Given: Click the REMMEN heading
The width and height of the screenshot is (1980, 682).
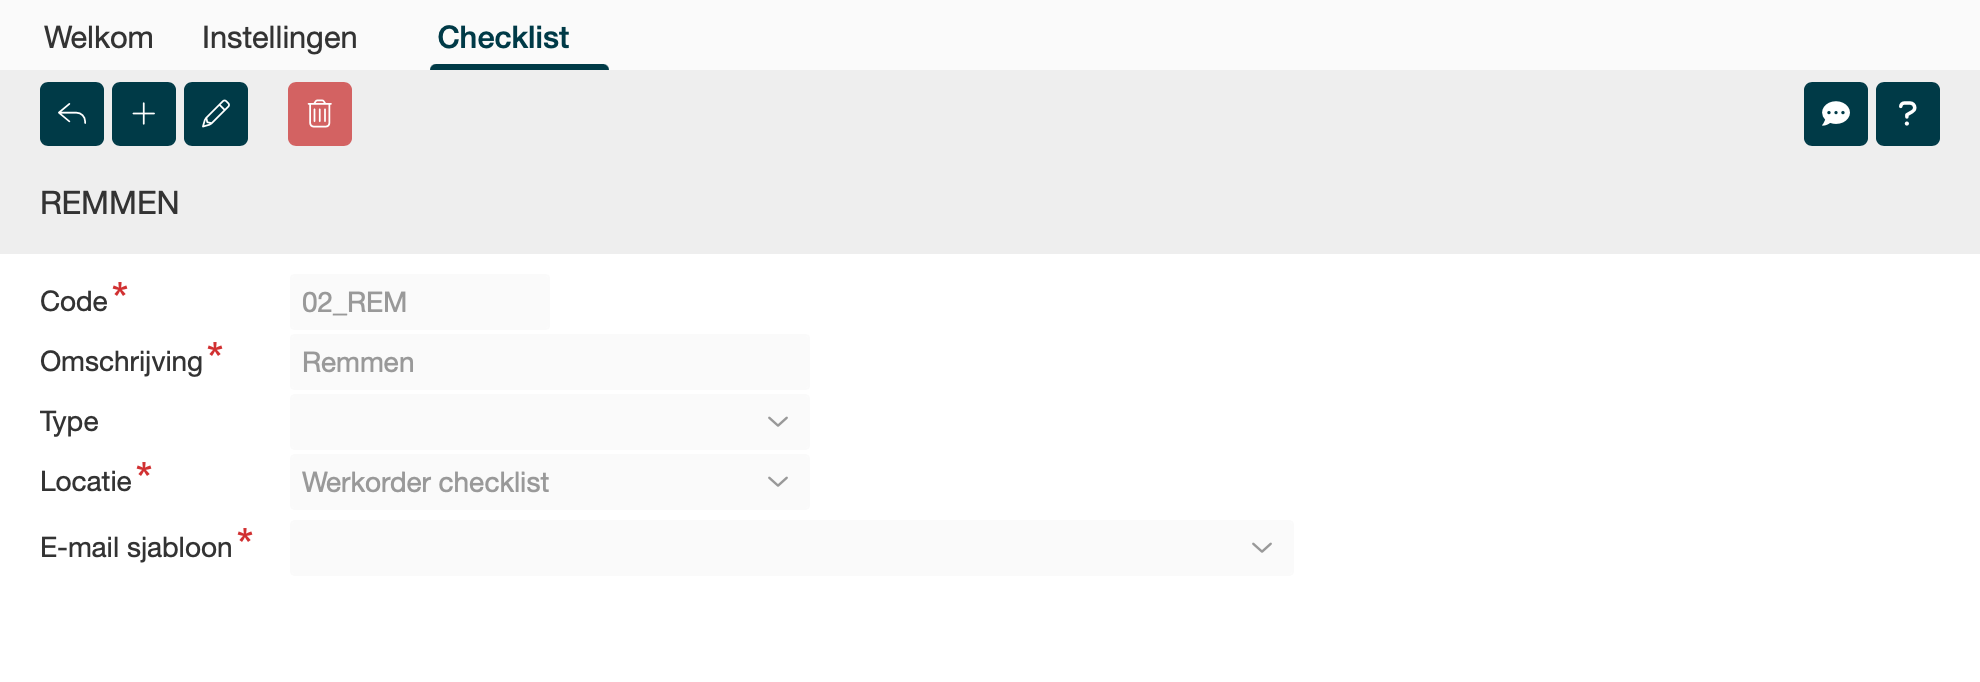Looking at the screenshot, I should [x=110, y=203].
